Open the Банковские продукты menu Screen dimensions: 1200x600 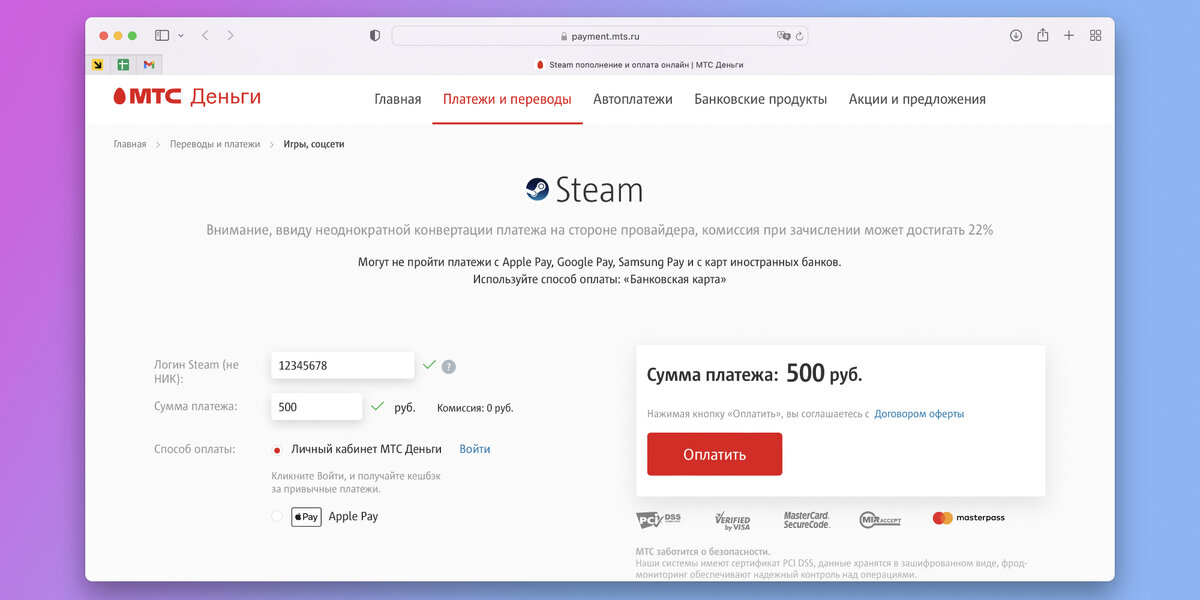(760, 100)
